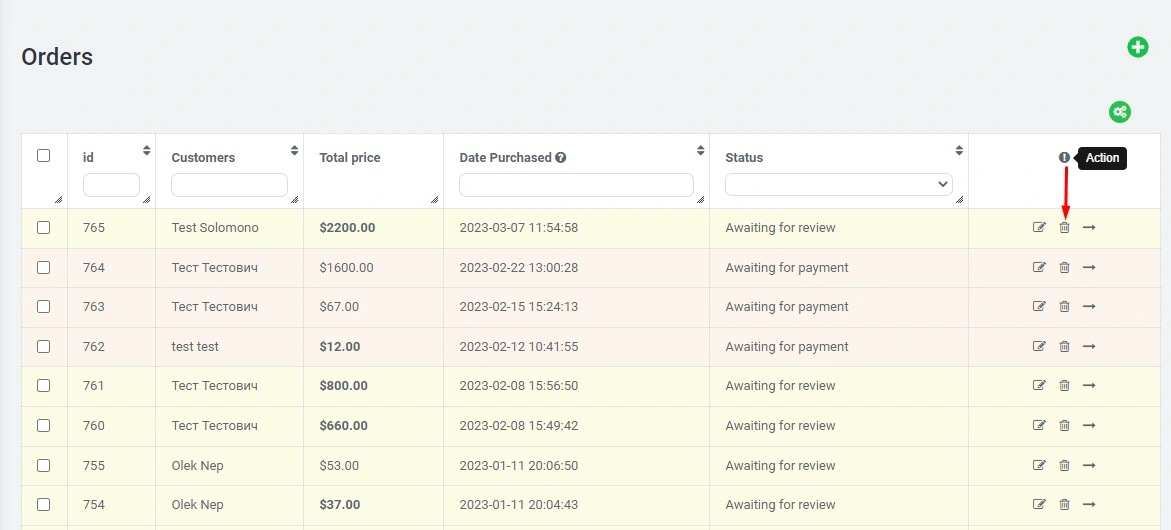Check the box for order 765
Screen dimensions: 1171x530
[43, 228]
